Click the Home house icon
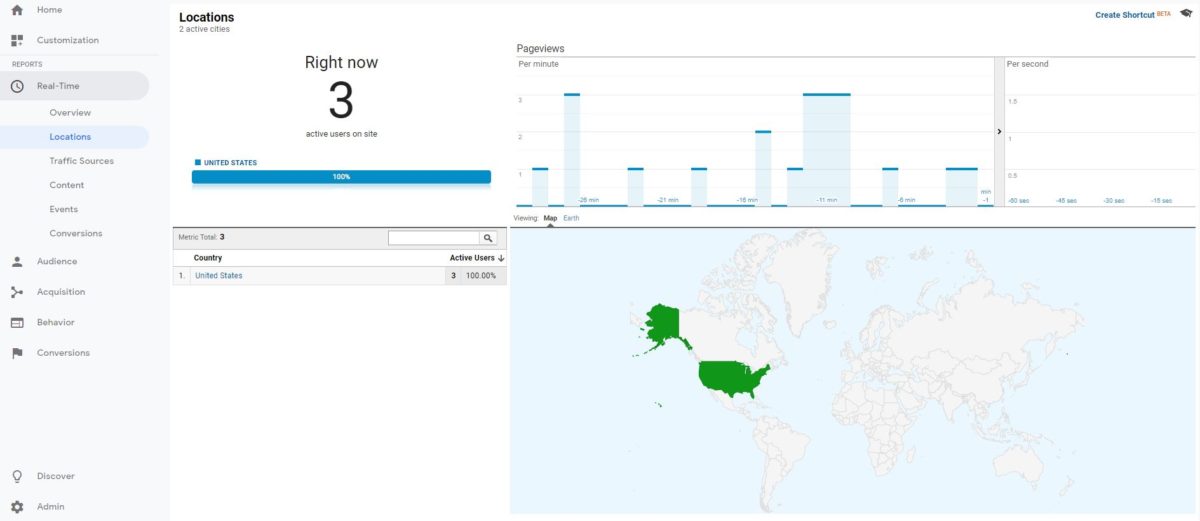This screenshot has width=1200, height=521. tap(17, 10)
